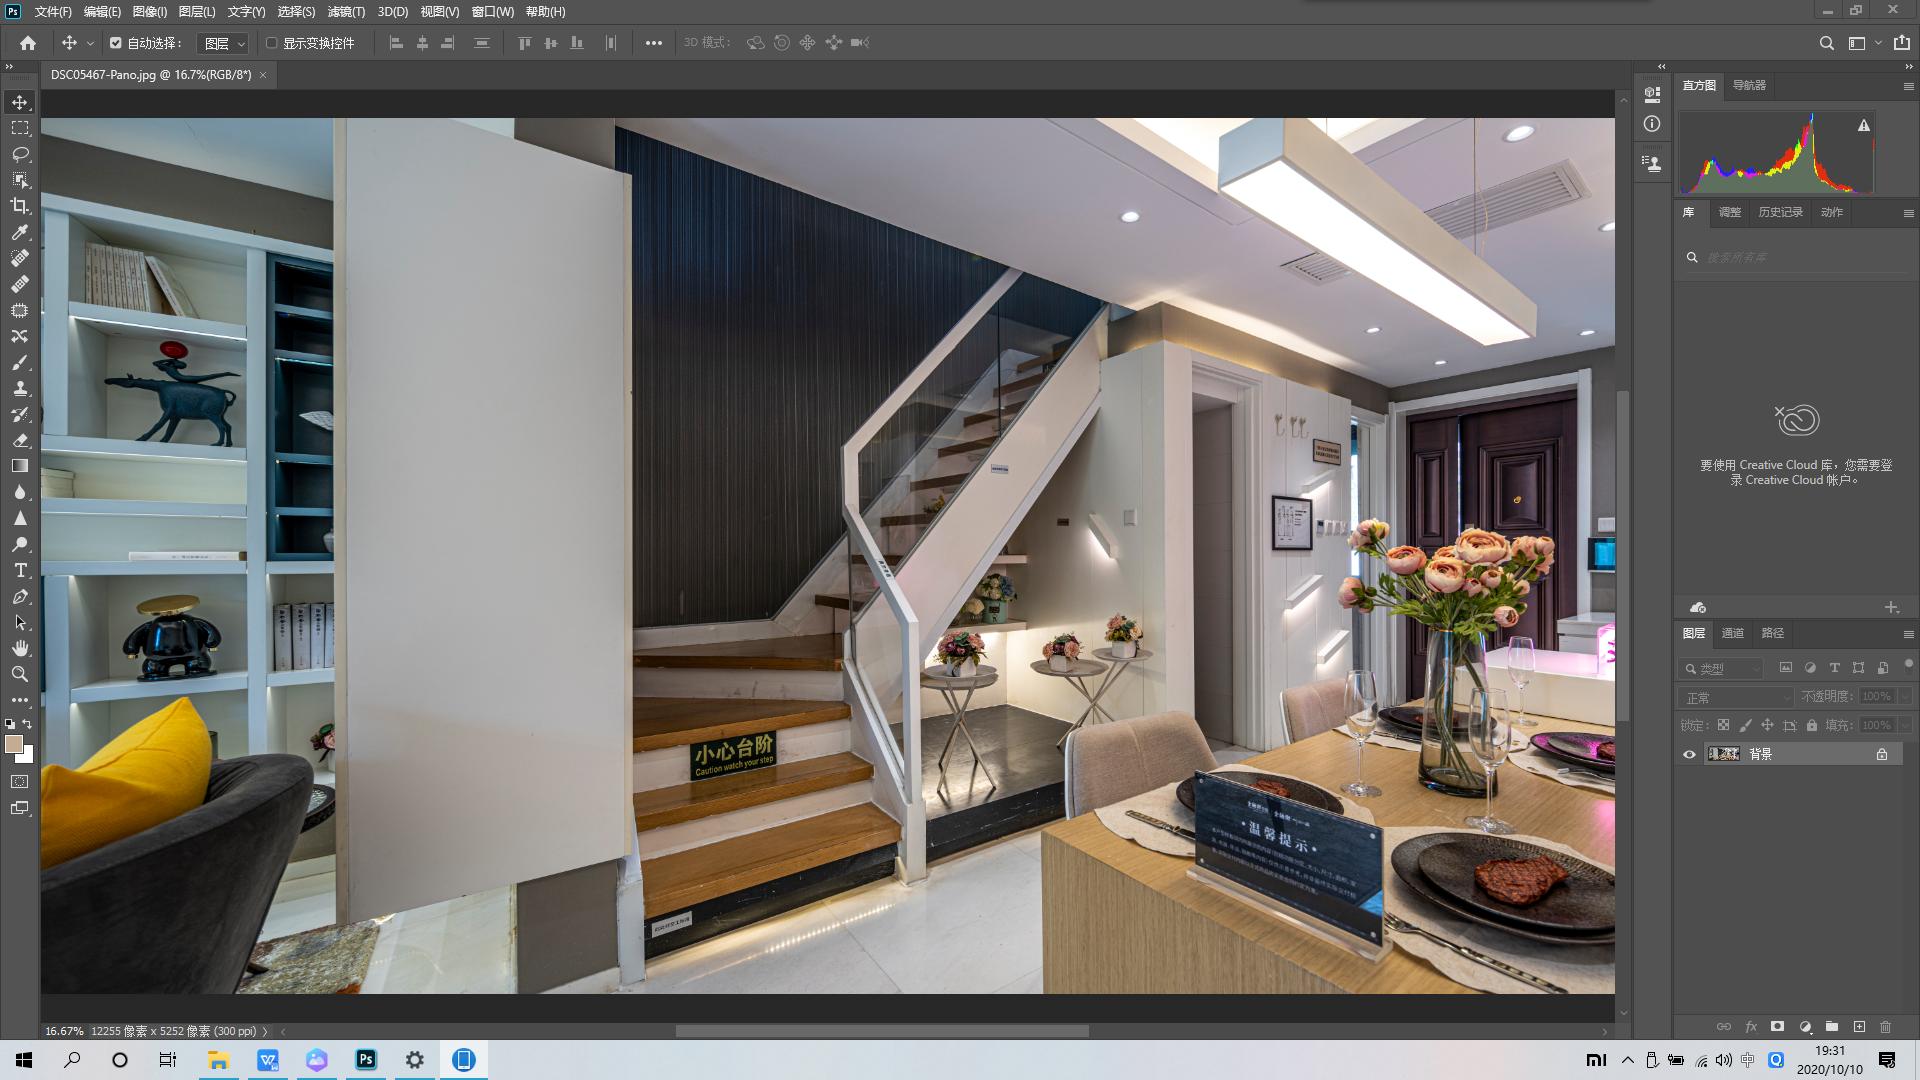The height and width of the screenshot is (1080, 1920).
Task: Select the Eraser tool
Action: coord(20,440)
